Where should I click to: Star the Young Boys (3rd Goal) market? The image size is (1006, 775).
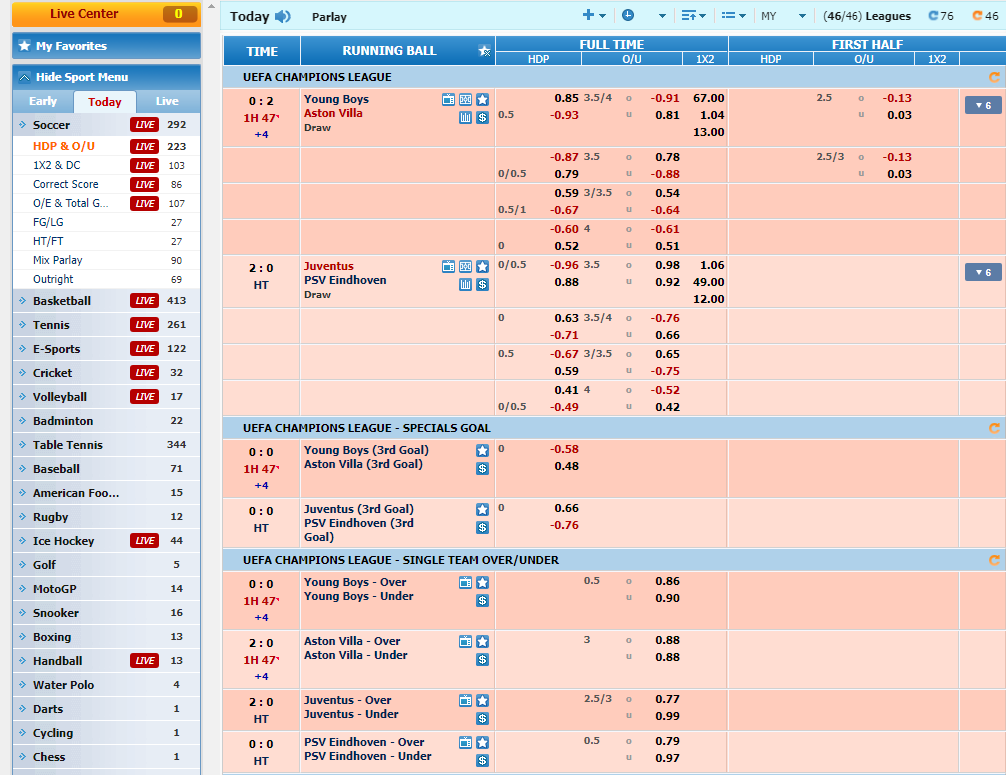[482, 450]
